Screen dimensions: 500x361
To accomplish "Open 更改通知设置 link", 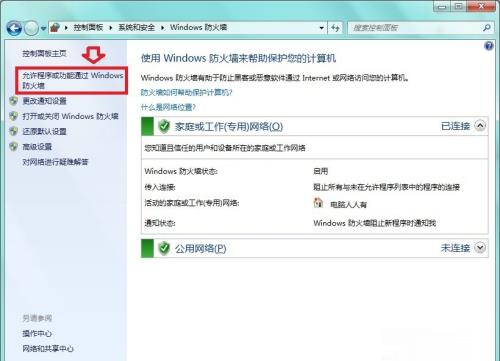I will 44,101.
